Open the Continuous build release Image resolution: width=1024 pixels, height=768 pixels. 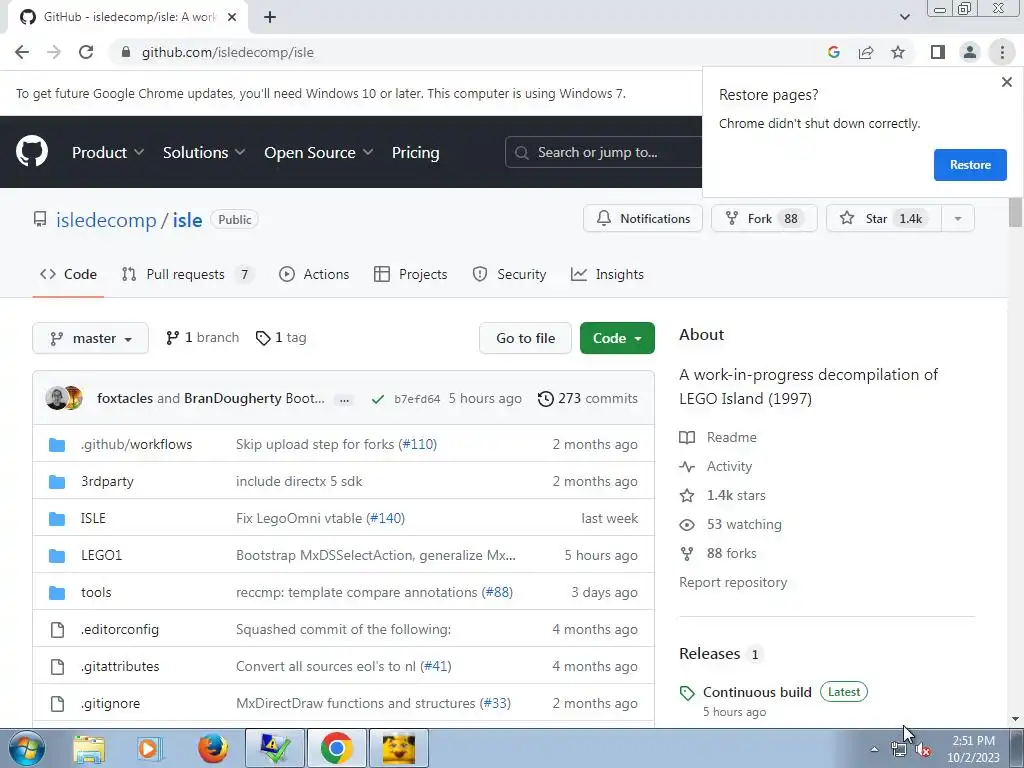[x=757, y=692]
